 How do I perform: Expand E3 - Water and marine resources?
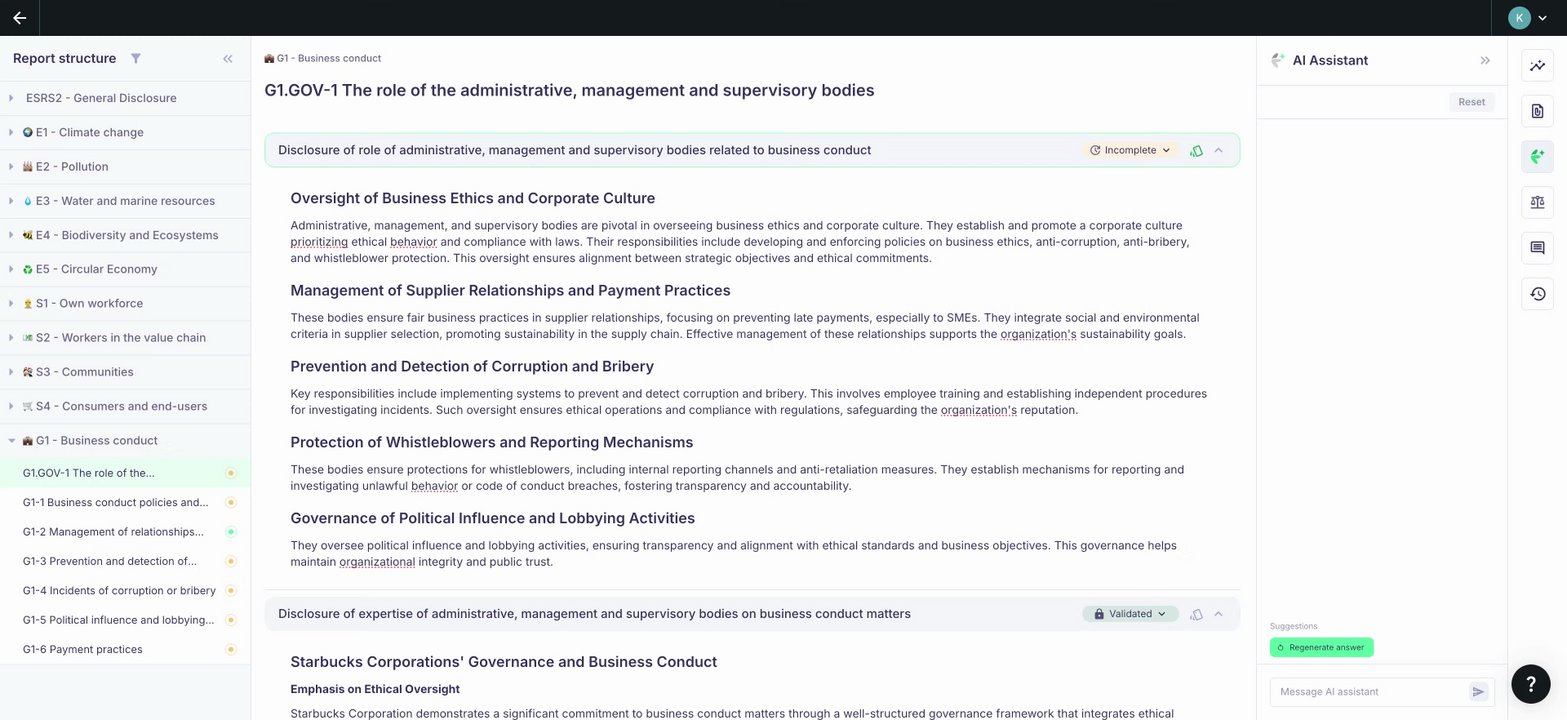[x=11, y=201]
